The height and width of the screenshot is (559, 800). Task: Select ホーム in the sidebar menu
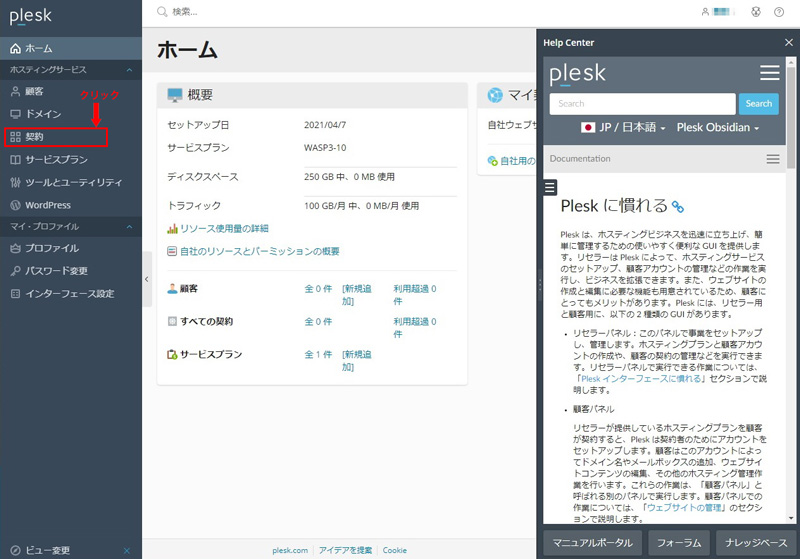point(39,48)
